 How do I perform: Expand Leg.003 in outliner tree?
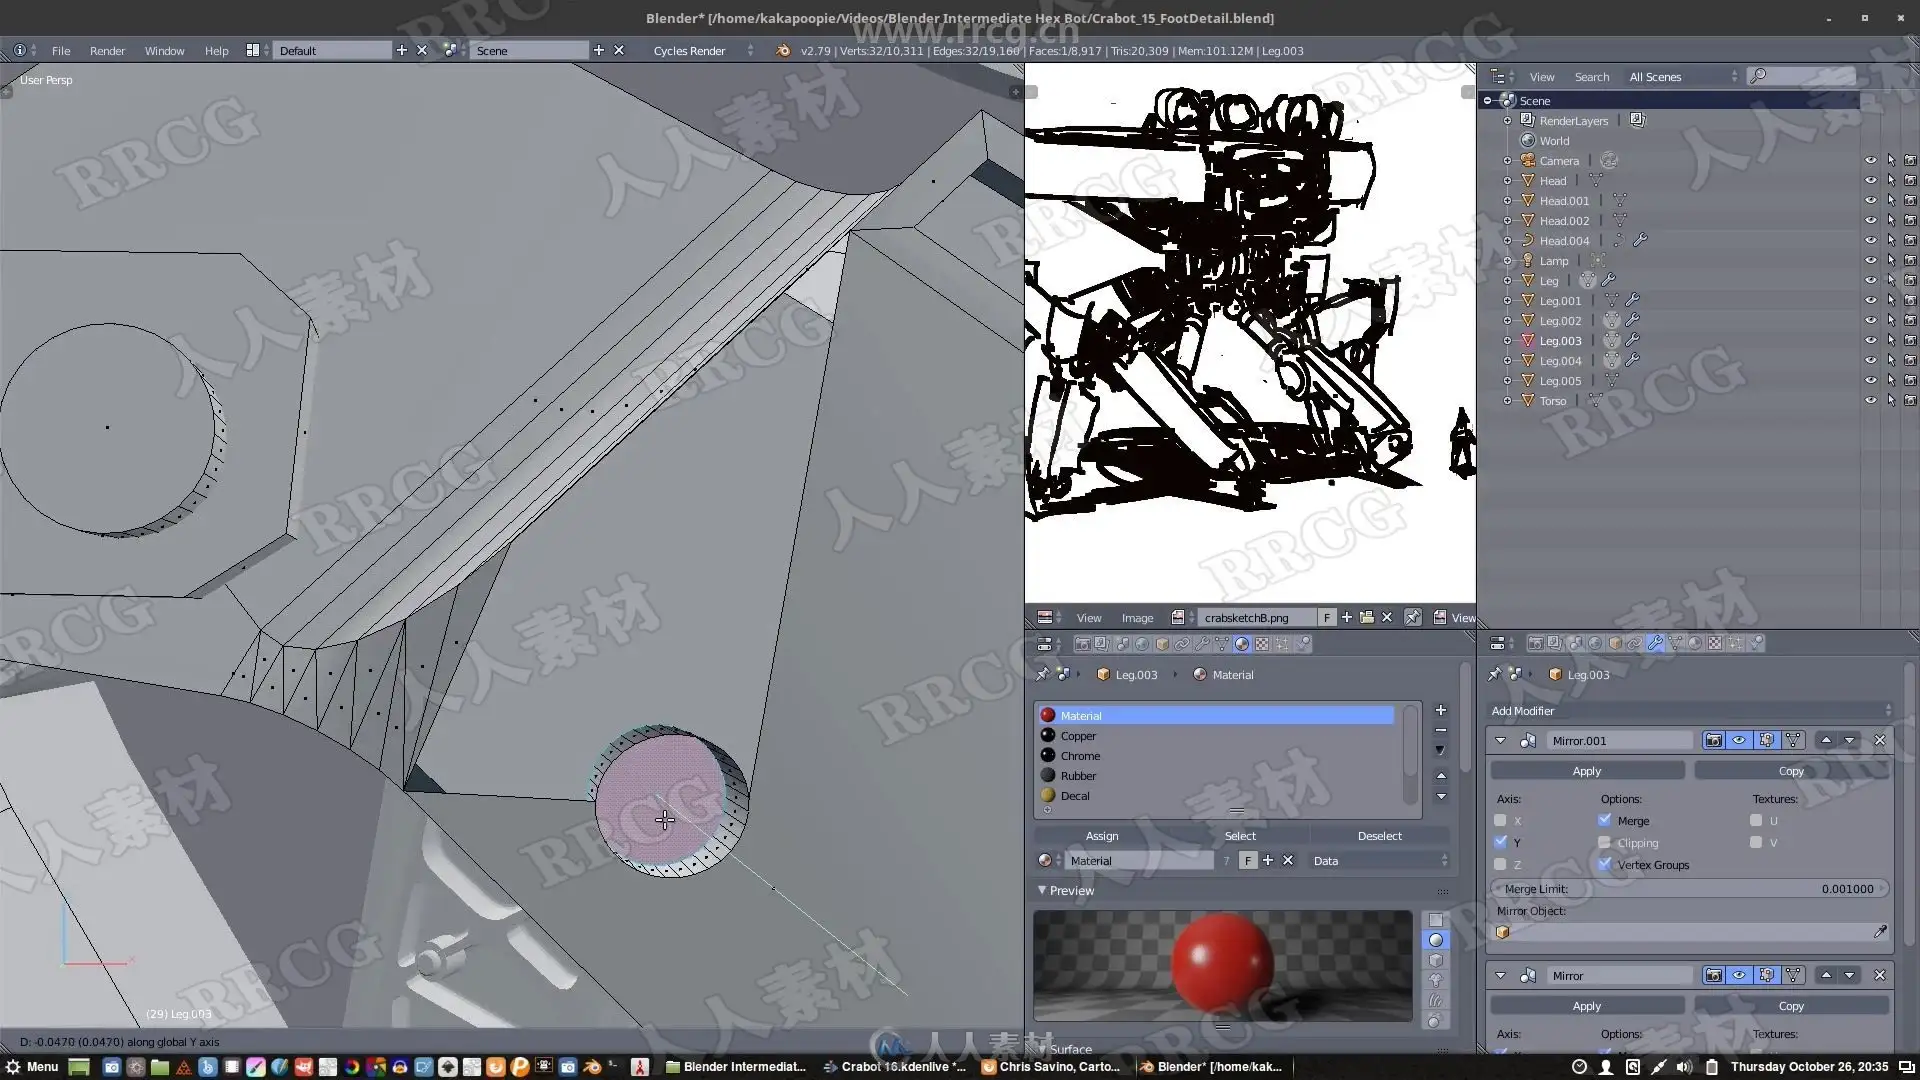tap(1507, 340)
